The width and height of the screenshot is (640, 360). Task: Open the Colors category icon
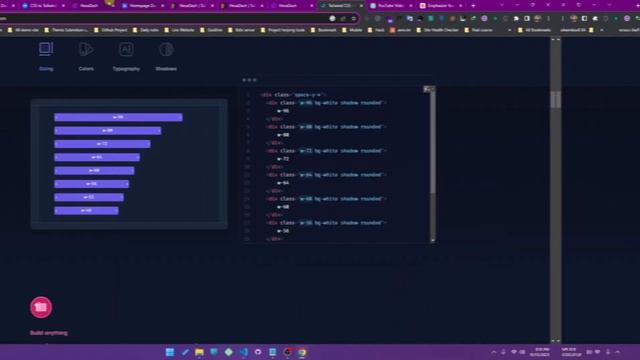click(x=86, y=49)
